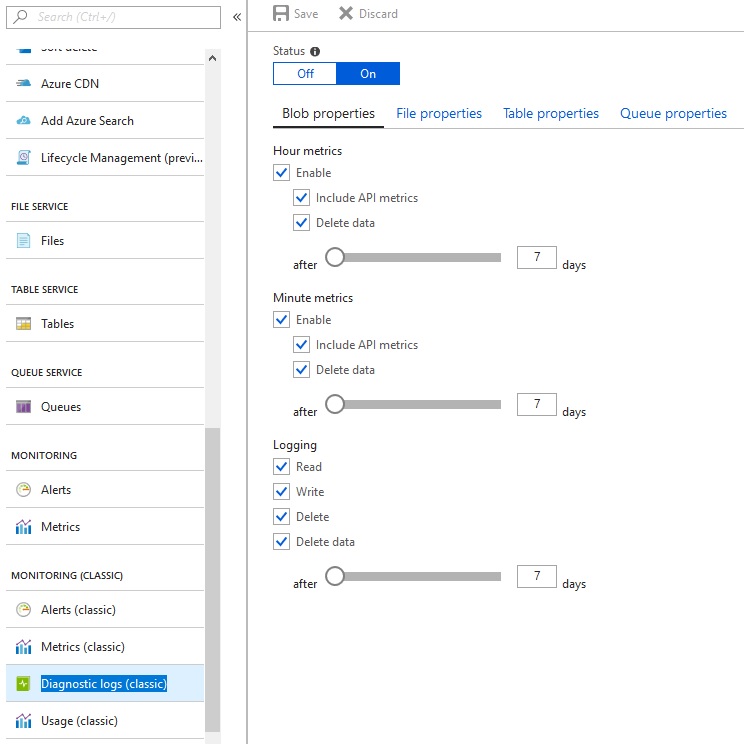Click the Status info icon
Image resolution: width=744 pixels, height=744 pixels.
coord(315,51)
